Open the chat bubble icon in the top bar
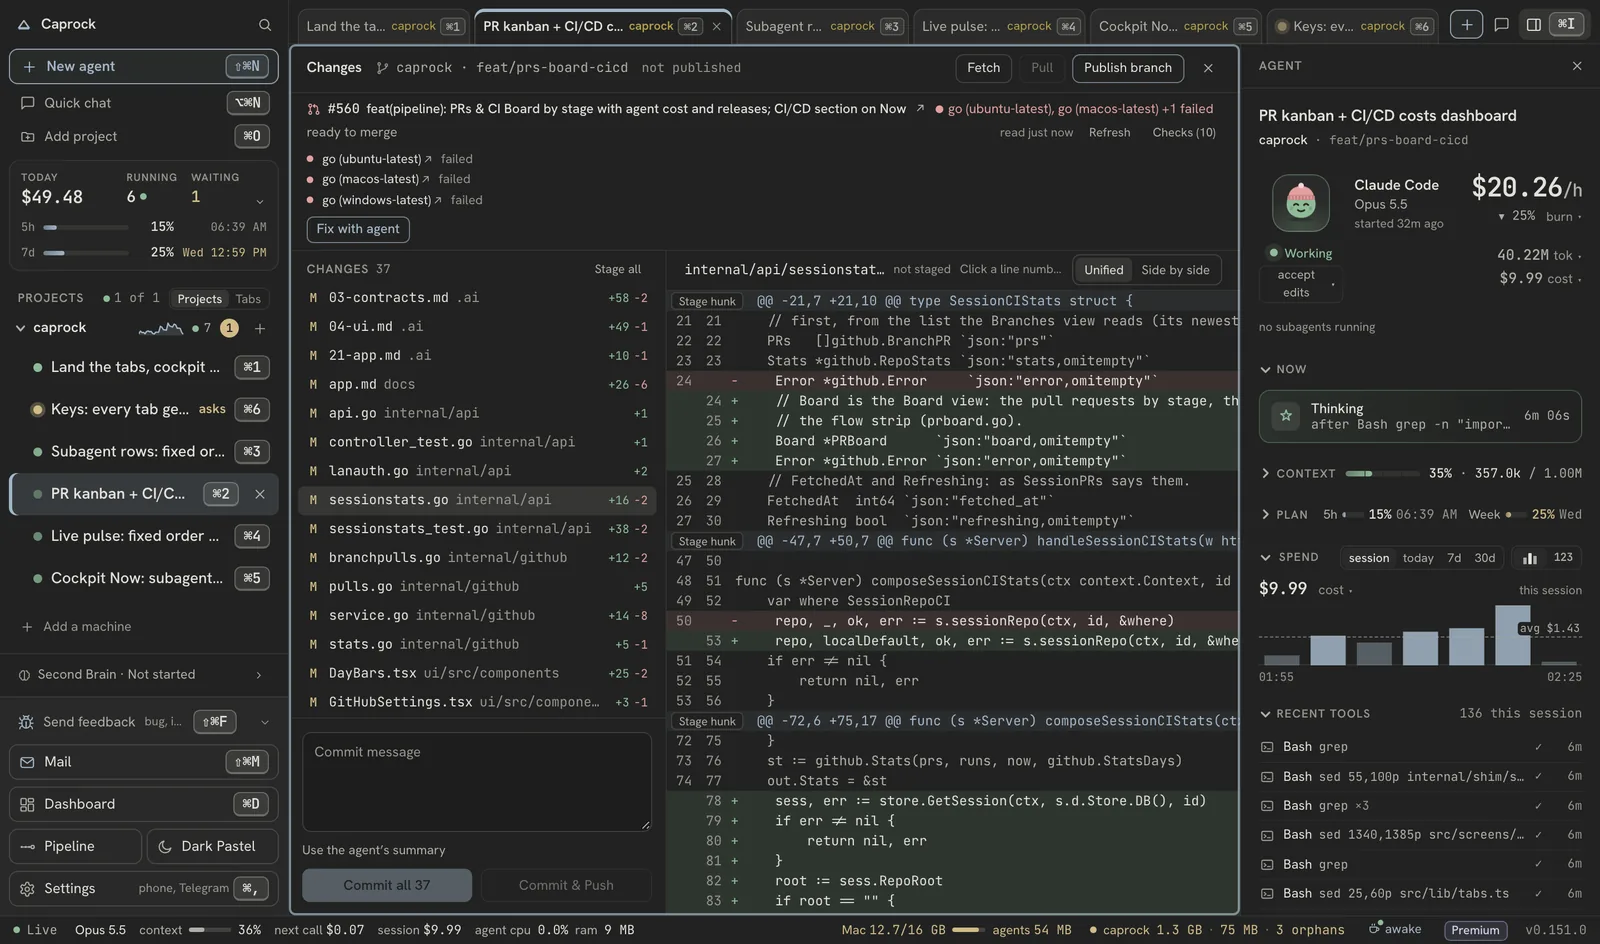 point(1501,25)
